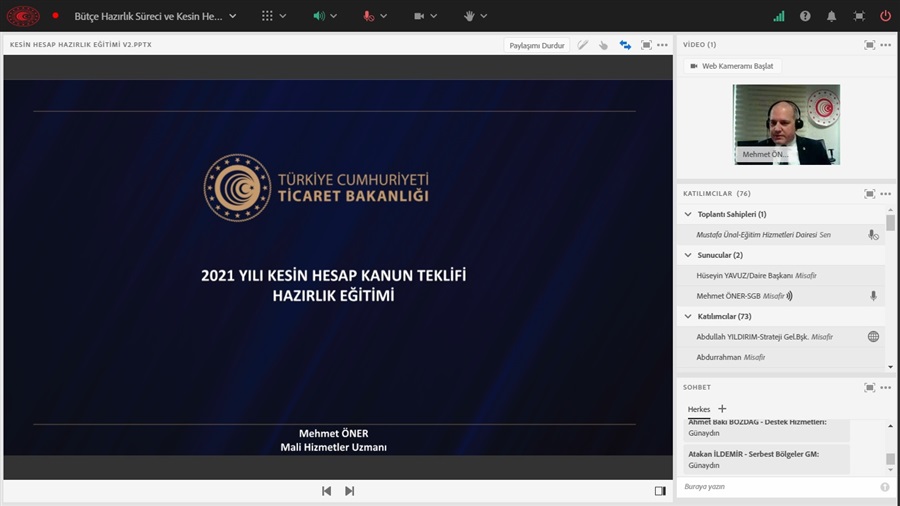Open the meeting title dropdown menu
The width and height of the screenshot is (900, 506).
(x=232, y=16)
